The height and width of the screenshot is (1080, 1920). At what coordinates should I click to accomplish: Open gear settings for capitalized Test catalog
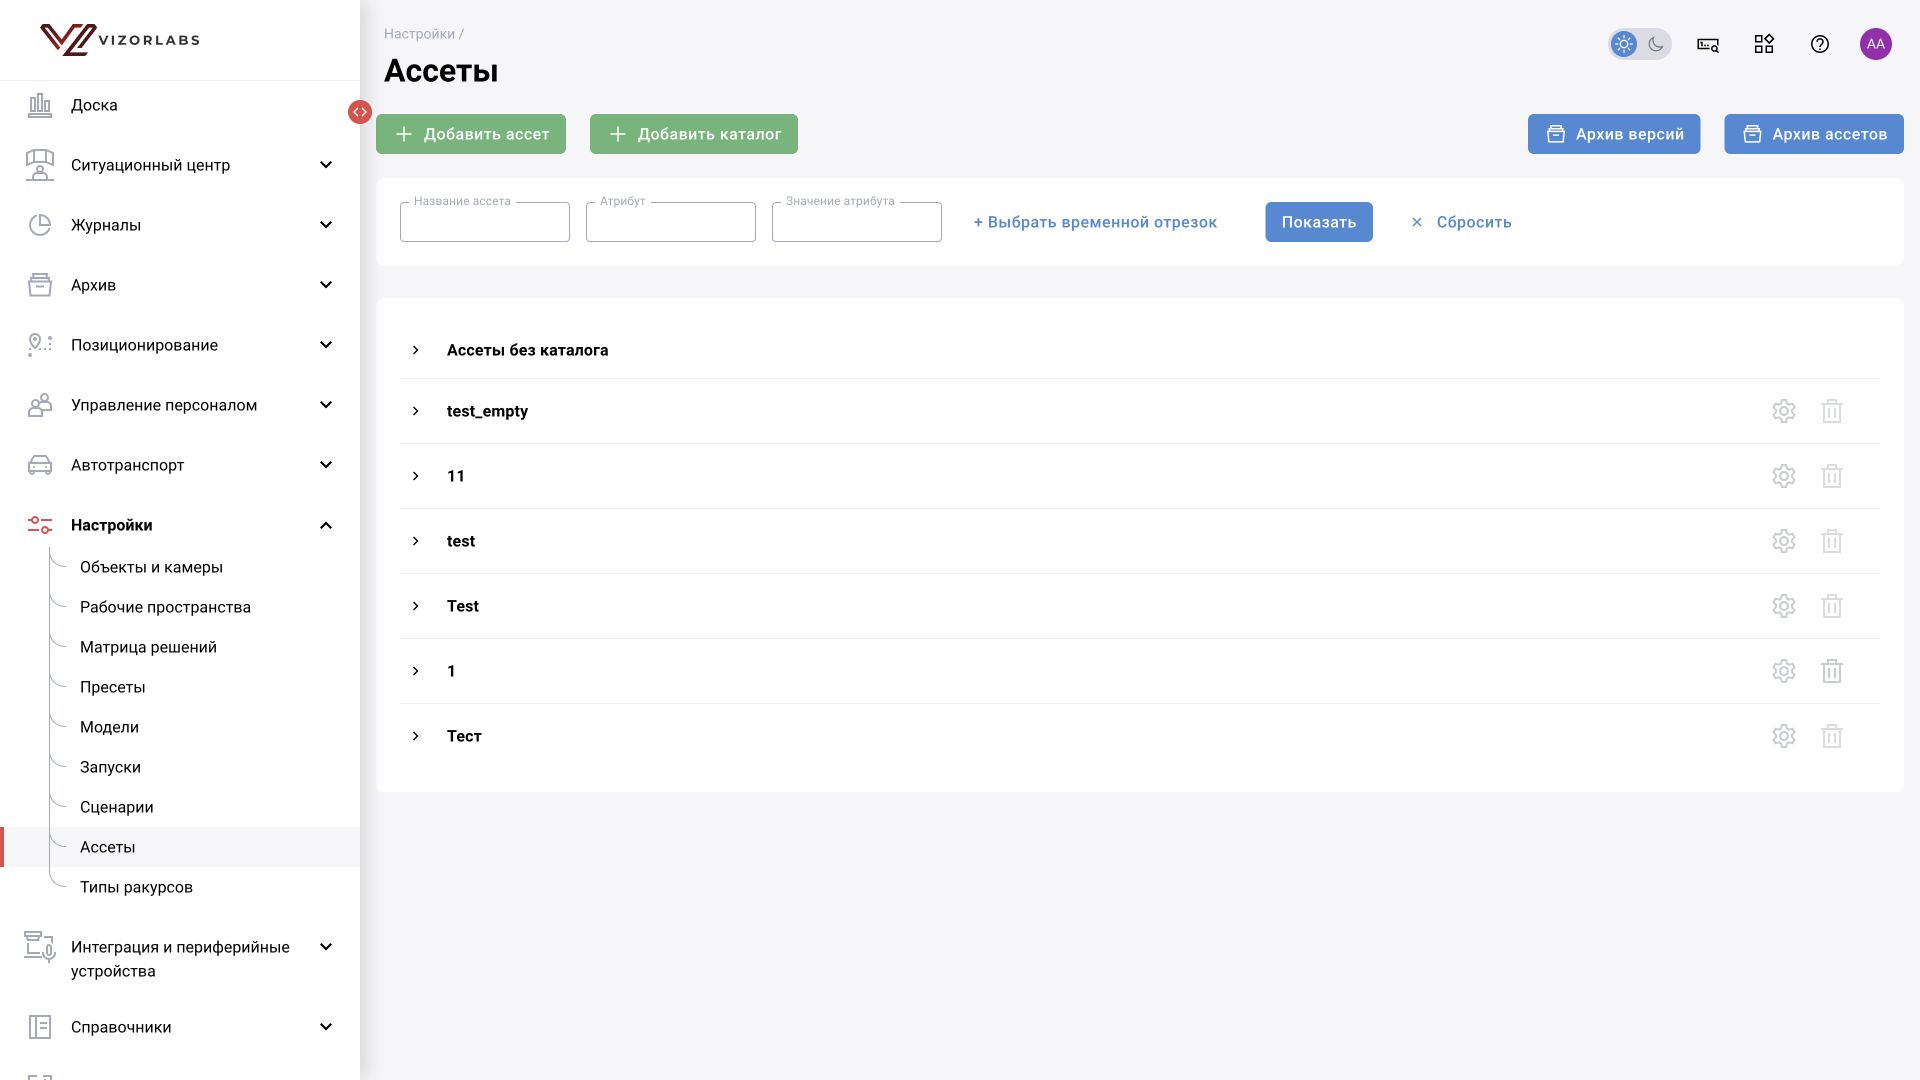[1783, 606]
